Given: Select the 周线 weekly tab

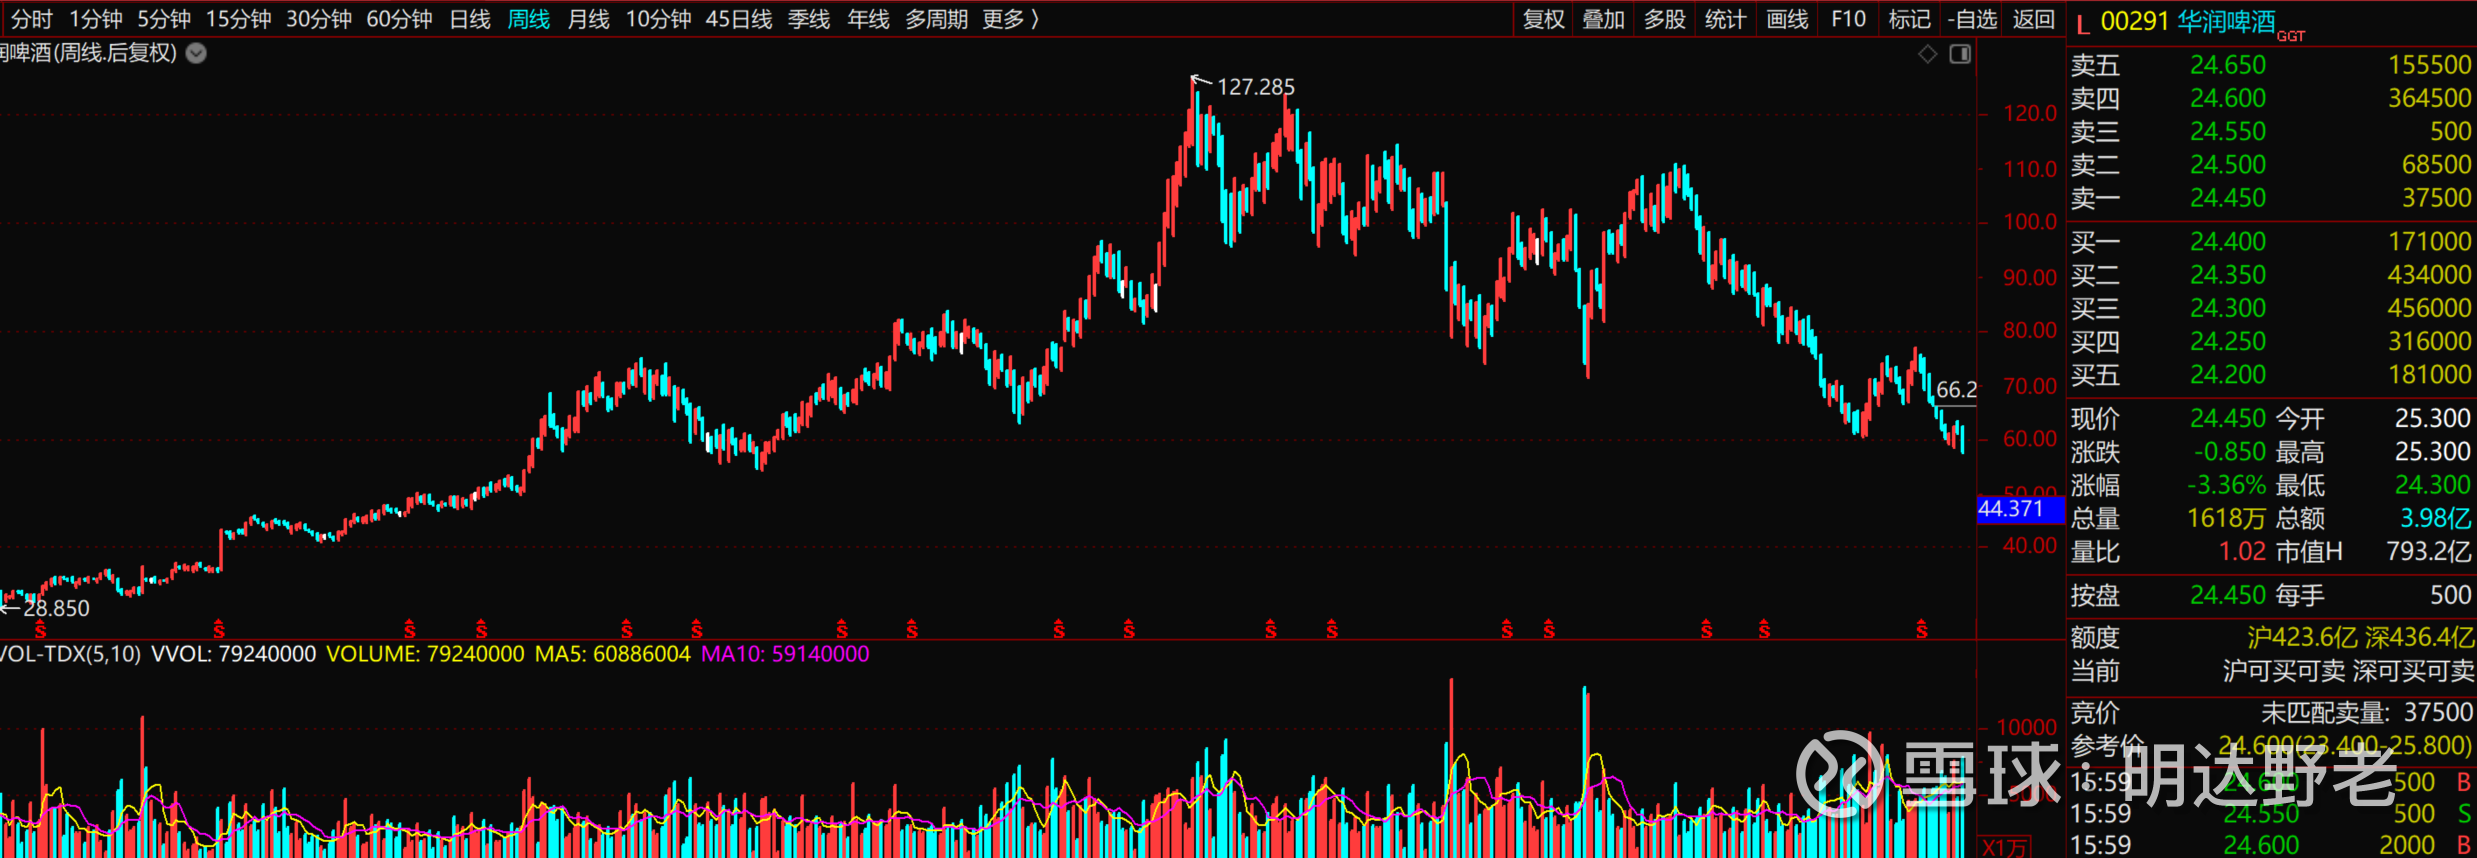Looking at the screenshot, I should click(x=529, y=19).
